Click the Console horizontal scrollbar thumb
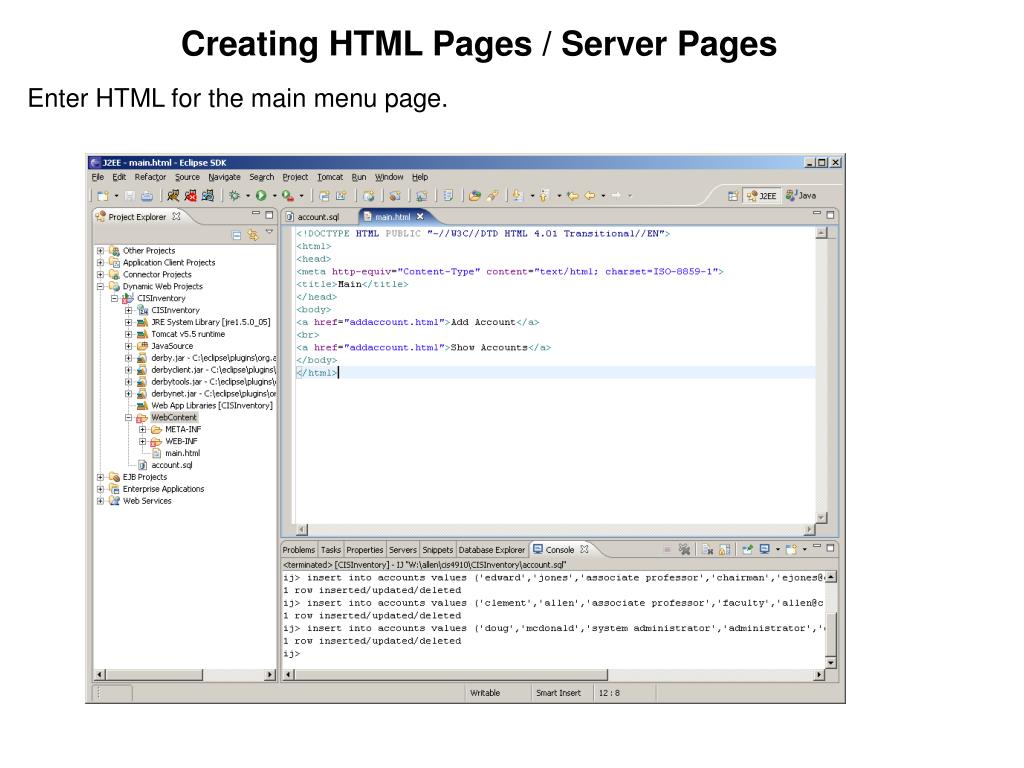 [451, 675]
